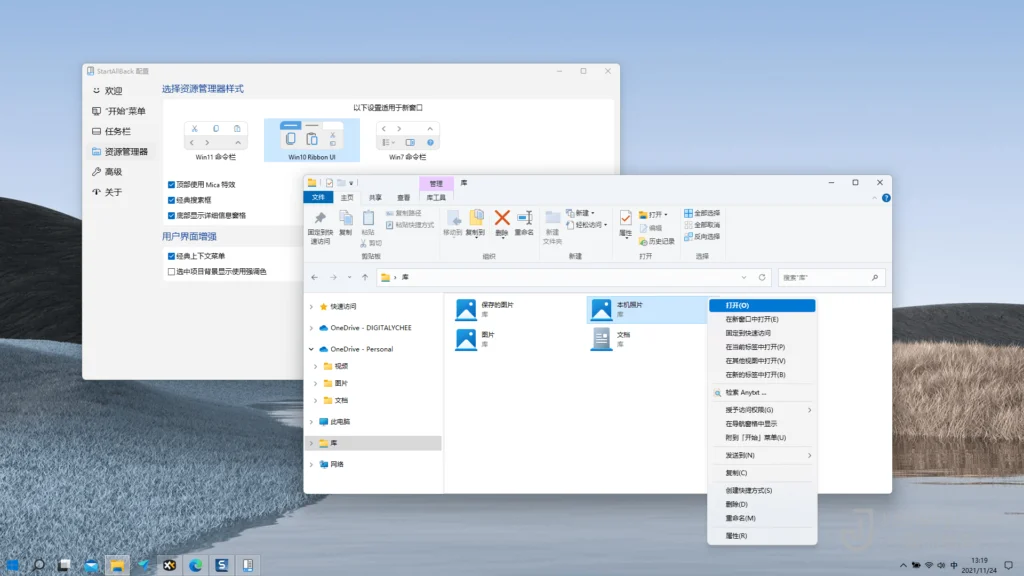This screenshot has height=576, width=1024.
Task: Click the Explorer search box
Action: pyautogui.click(x=831, y=278)
